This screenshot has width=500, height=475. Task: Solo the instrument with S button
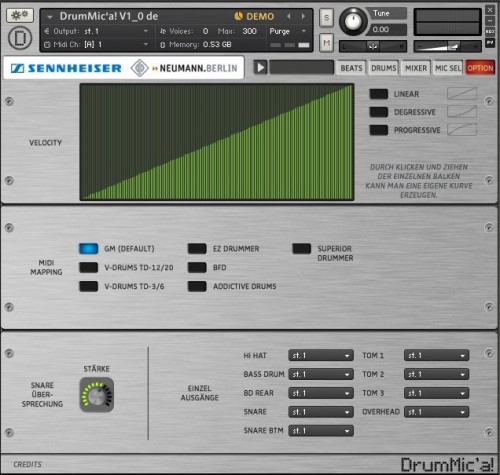(x=326, y=18)
